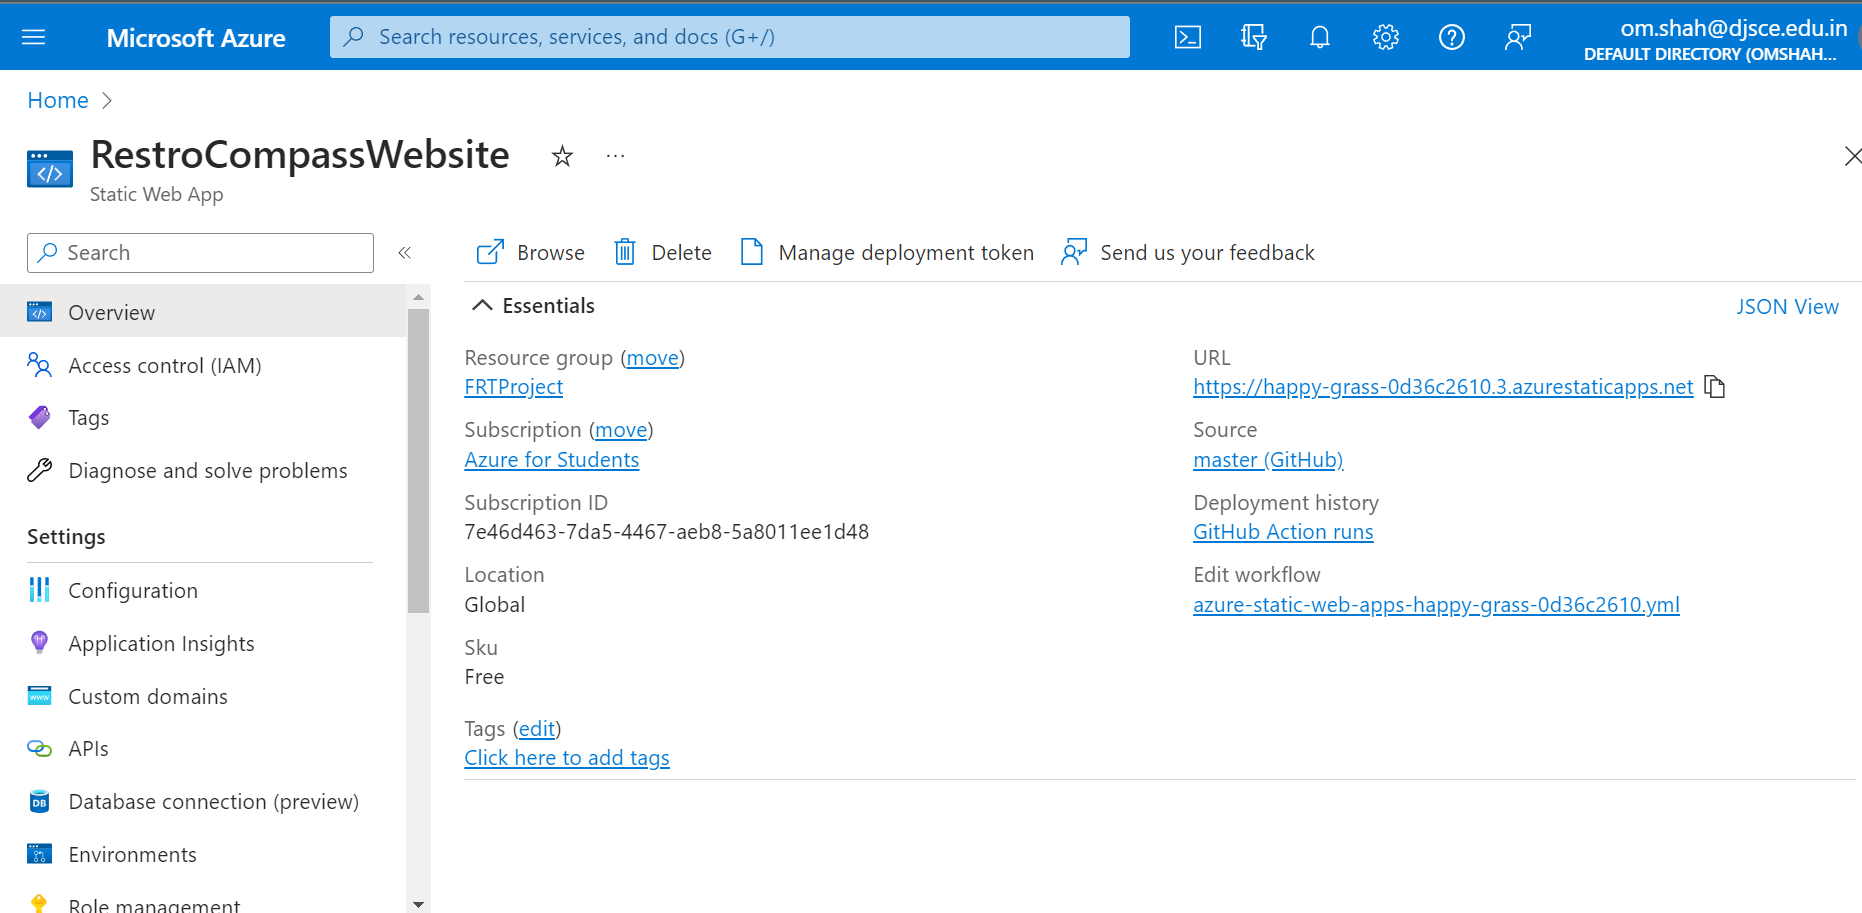Toggle the hamburger menu to show portal menu
The image size is (1862, 913).
(x=33, y=36)
